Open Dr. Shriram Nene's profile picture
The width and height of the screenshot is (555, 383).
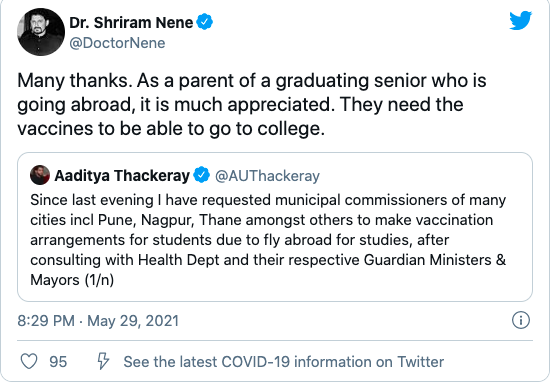coord(41,32)
